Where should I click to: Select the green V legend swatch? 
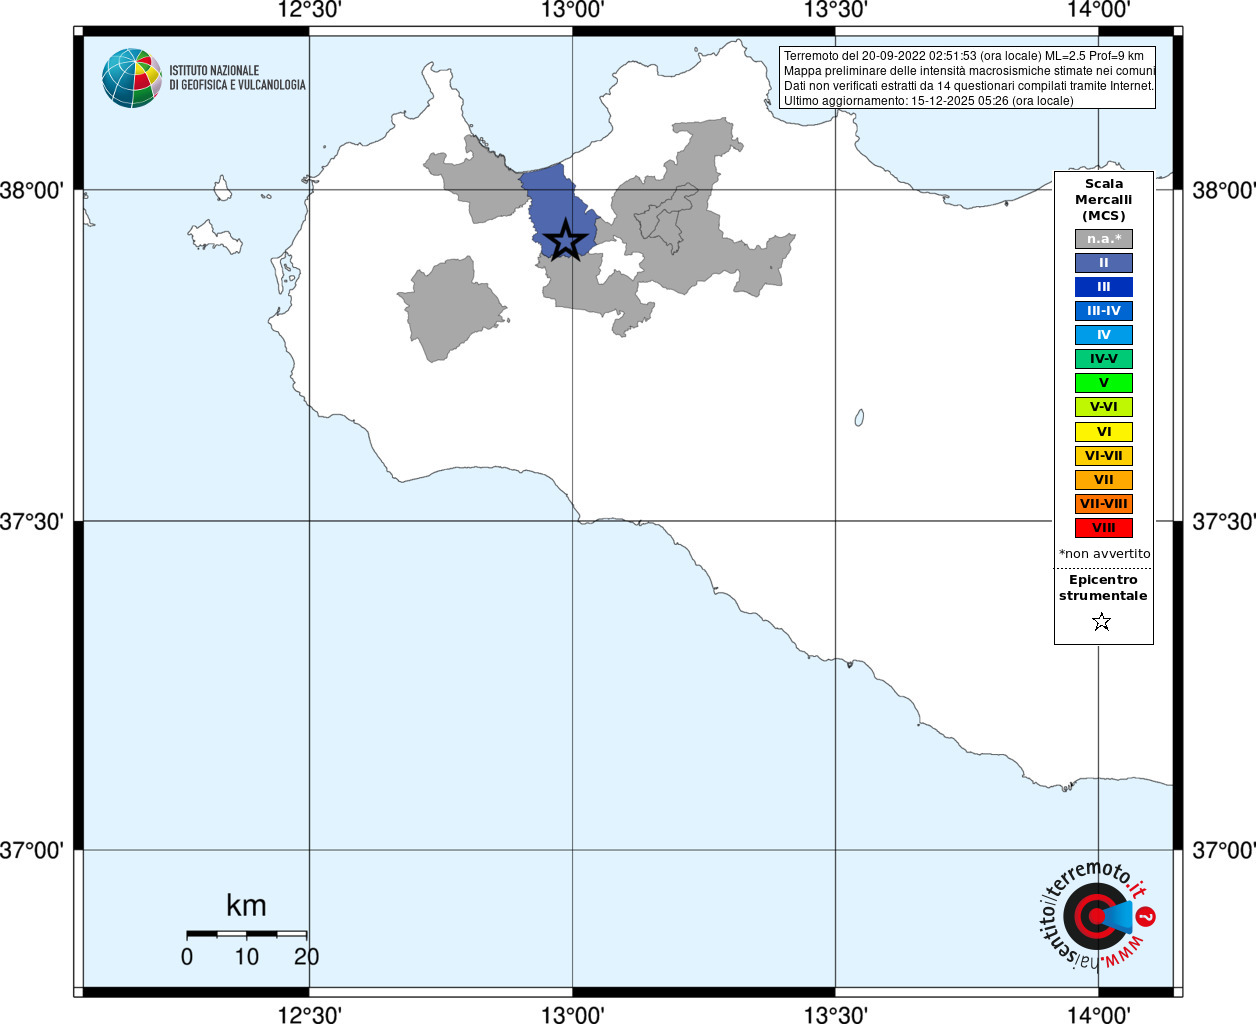tap(1104, 383)
